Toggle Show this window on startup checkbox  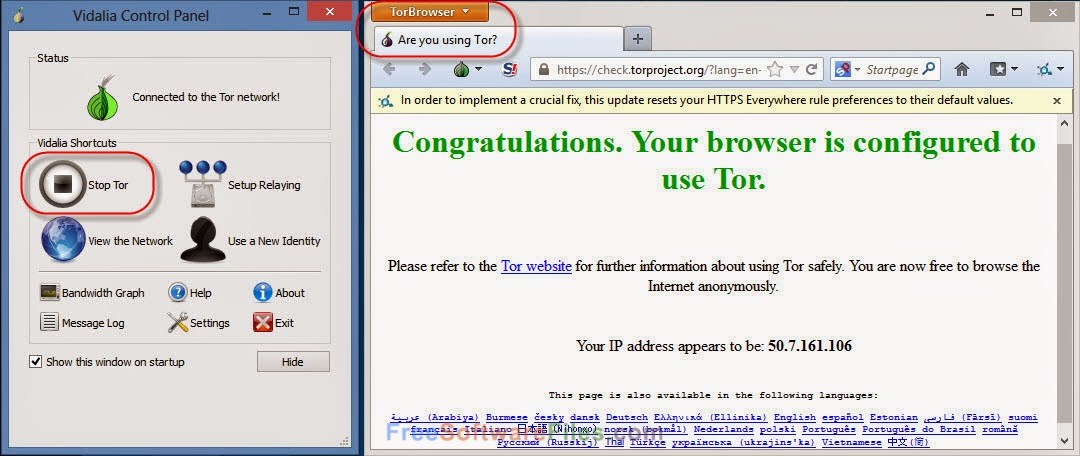(x=36, y=361)
